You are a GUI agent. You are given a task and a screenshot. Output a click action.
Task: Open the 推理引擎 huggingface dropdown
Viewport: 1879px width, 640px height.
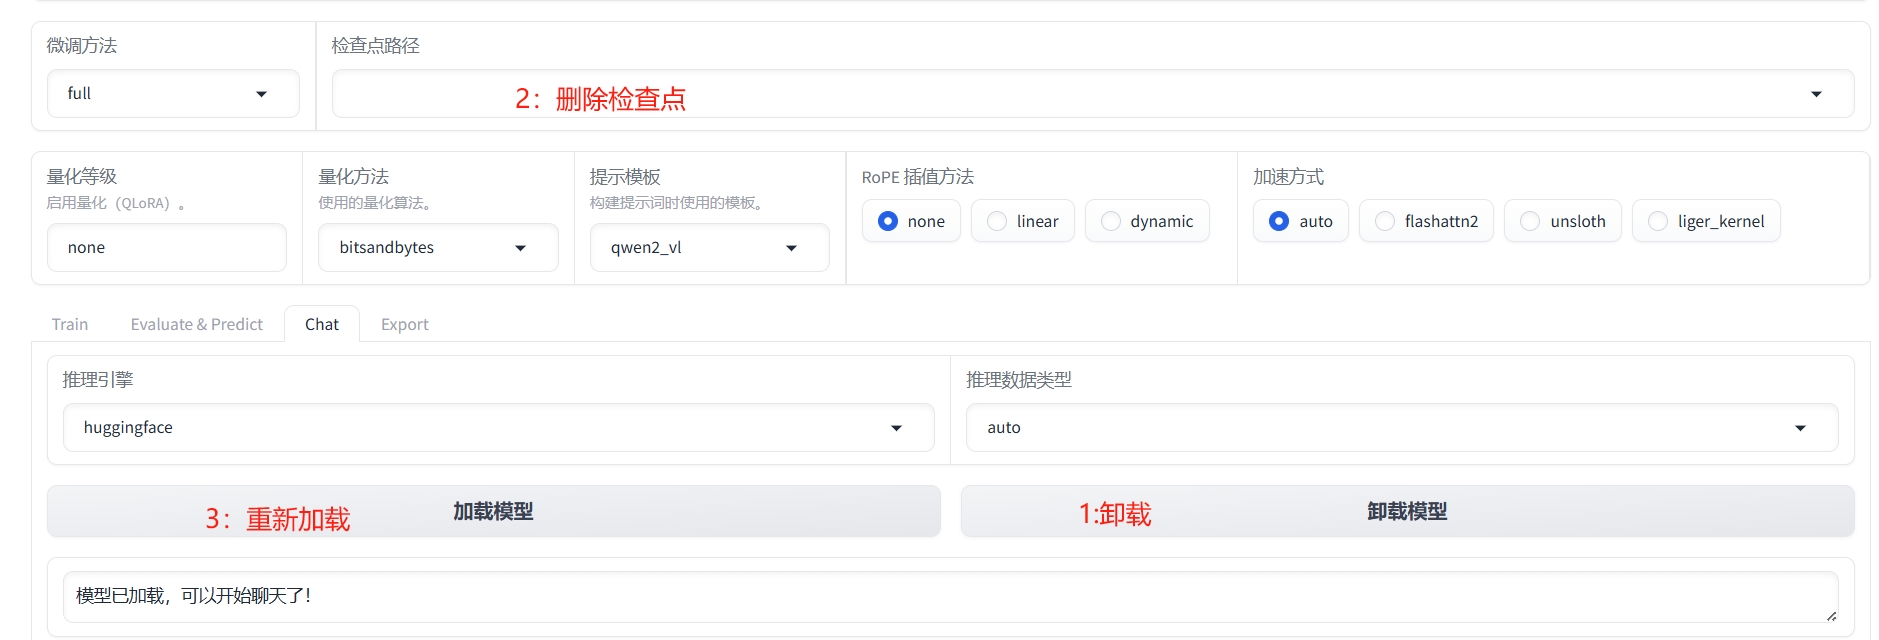click(497, 428)
